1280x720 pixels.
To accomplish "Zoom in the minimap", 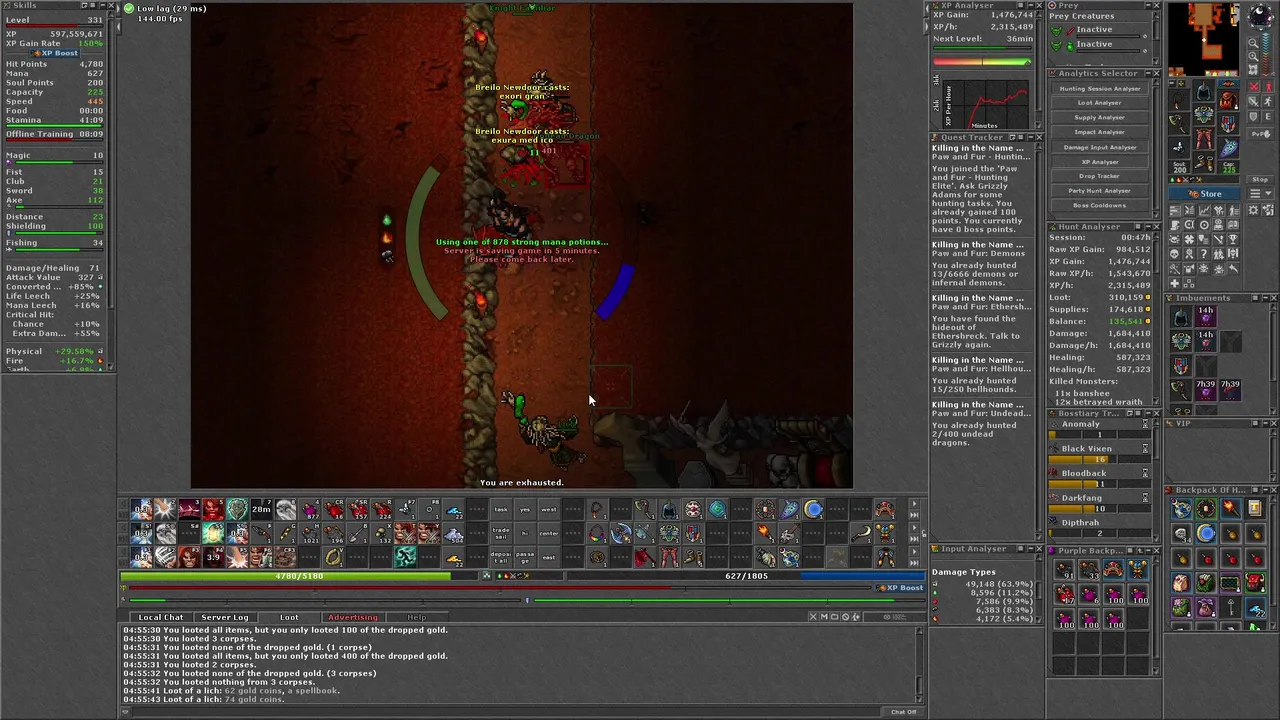I will tap(1253, 56).
